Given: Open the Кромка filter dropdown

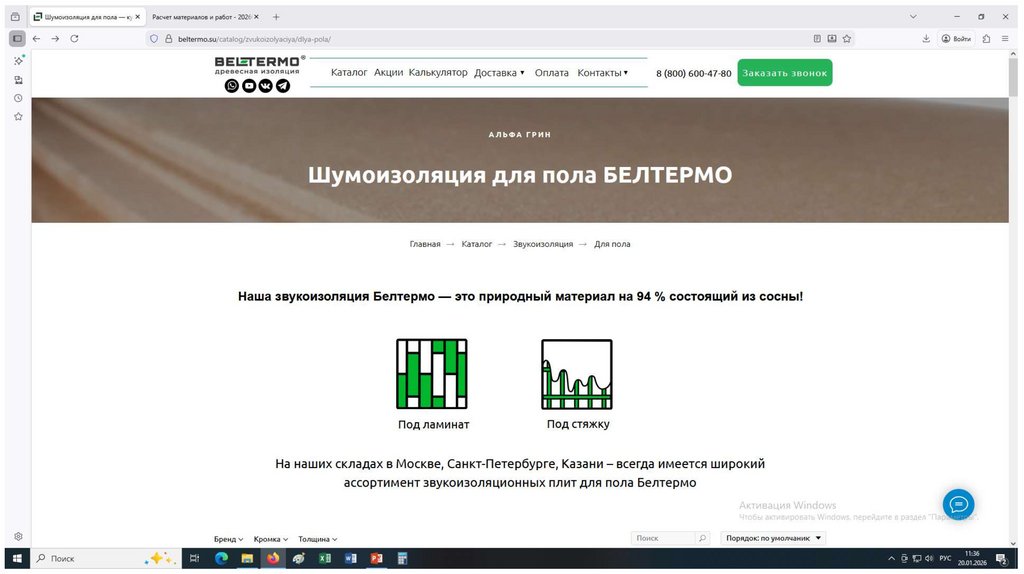Looking at the screenshot, I should (x=271, y=539).
